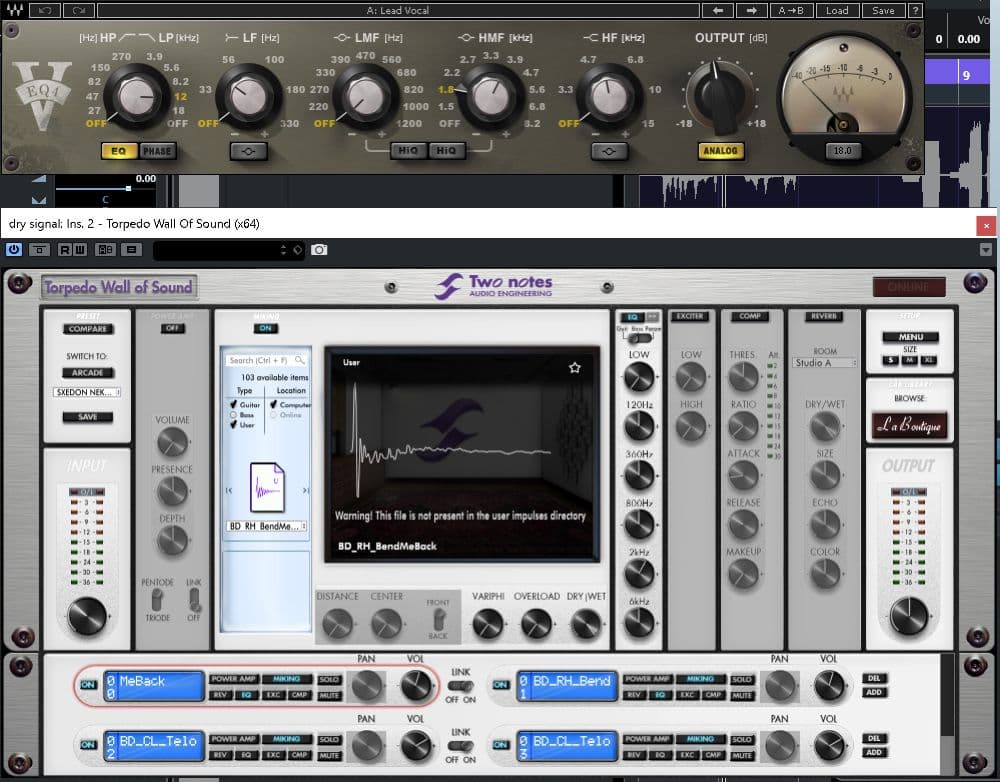This screenshot has height=782, width=1000.
Task: Click the impulse response file thumbnail
Action: 267,488
